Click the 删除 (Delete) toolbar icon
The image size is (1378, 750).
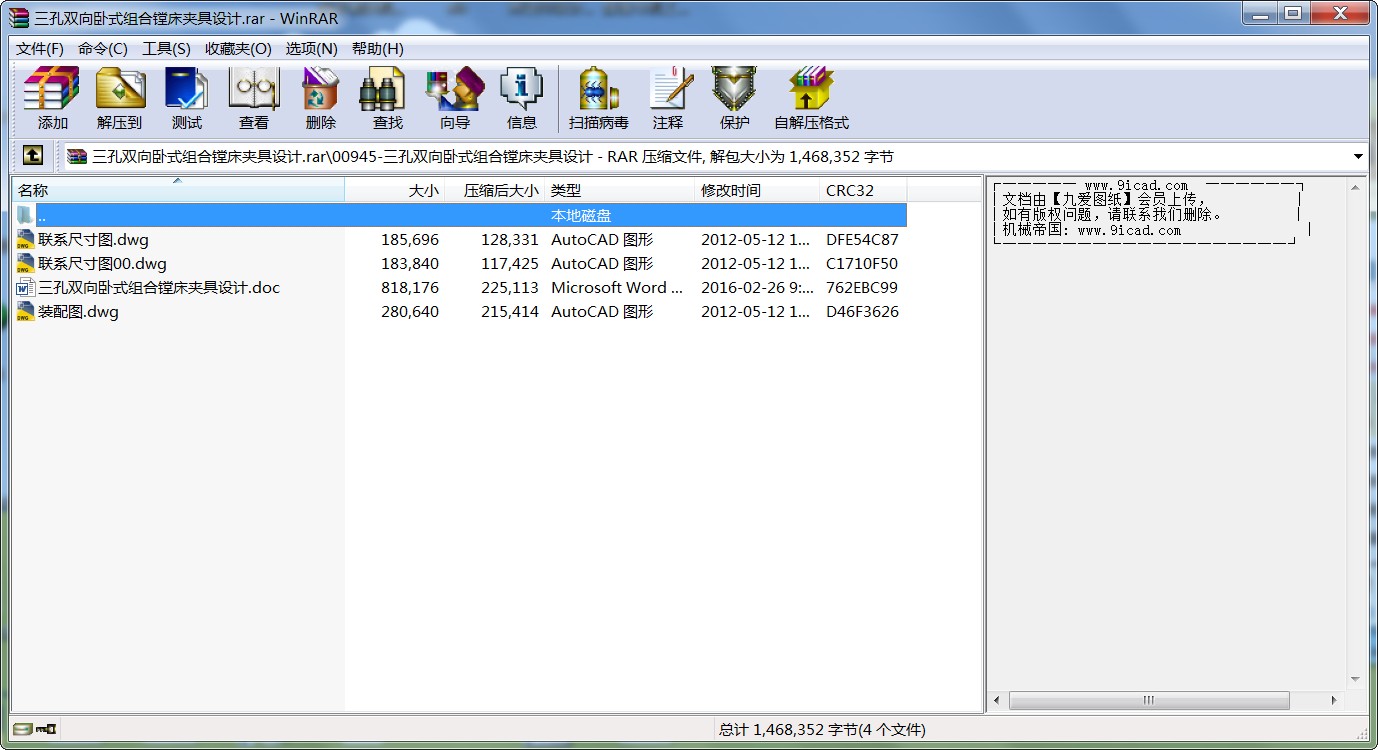[x=321, y=89]
